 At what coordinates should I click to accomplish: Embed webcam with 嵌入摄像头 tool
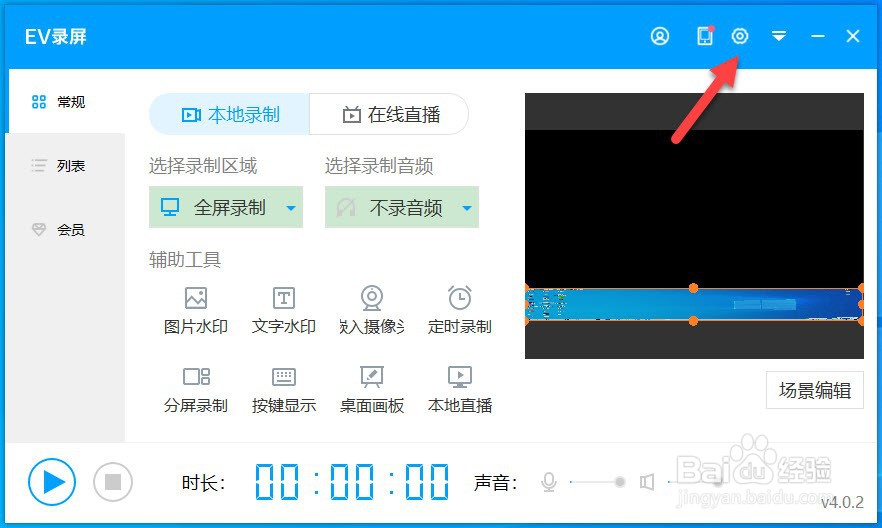[x=372, y=310]
